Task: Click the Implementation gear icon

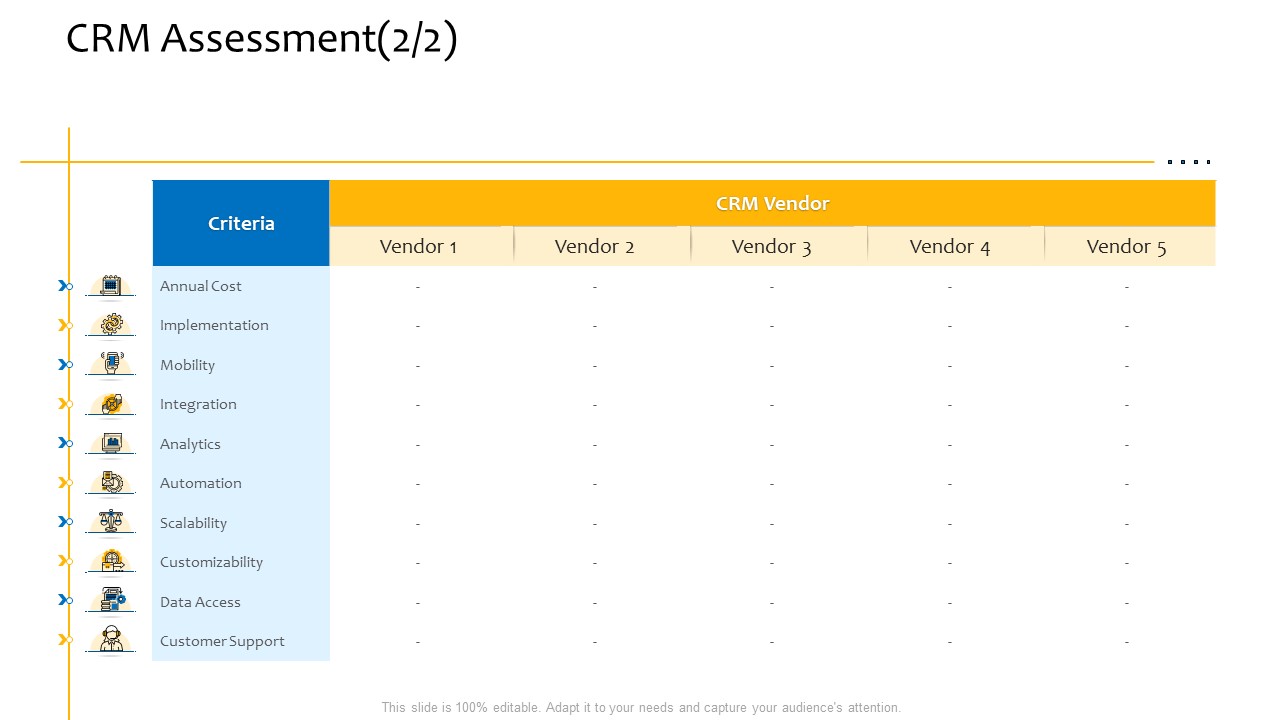Action: [x=111, y=325]
